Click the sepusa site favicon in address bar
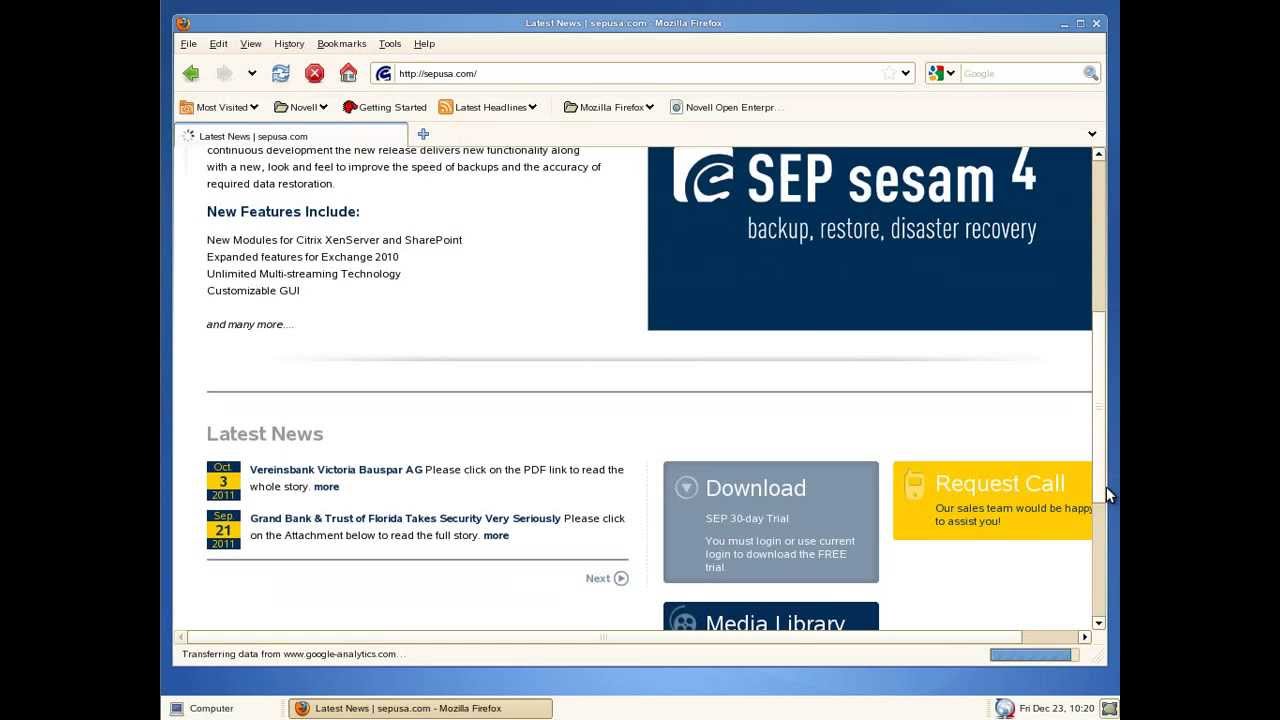1280x720 pixels. click(383, 73)
